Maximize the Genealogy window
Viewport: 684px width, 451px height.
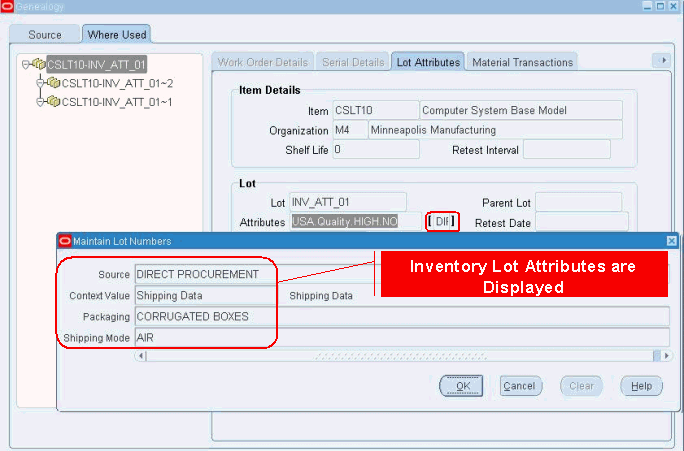[x=660, y=6]
